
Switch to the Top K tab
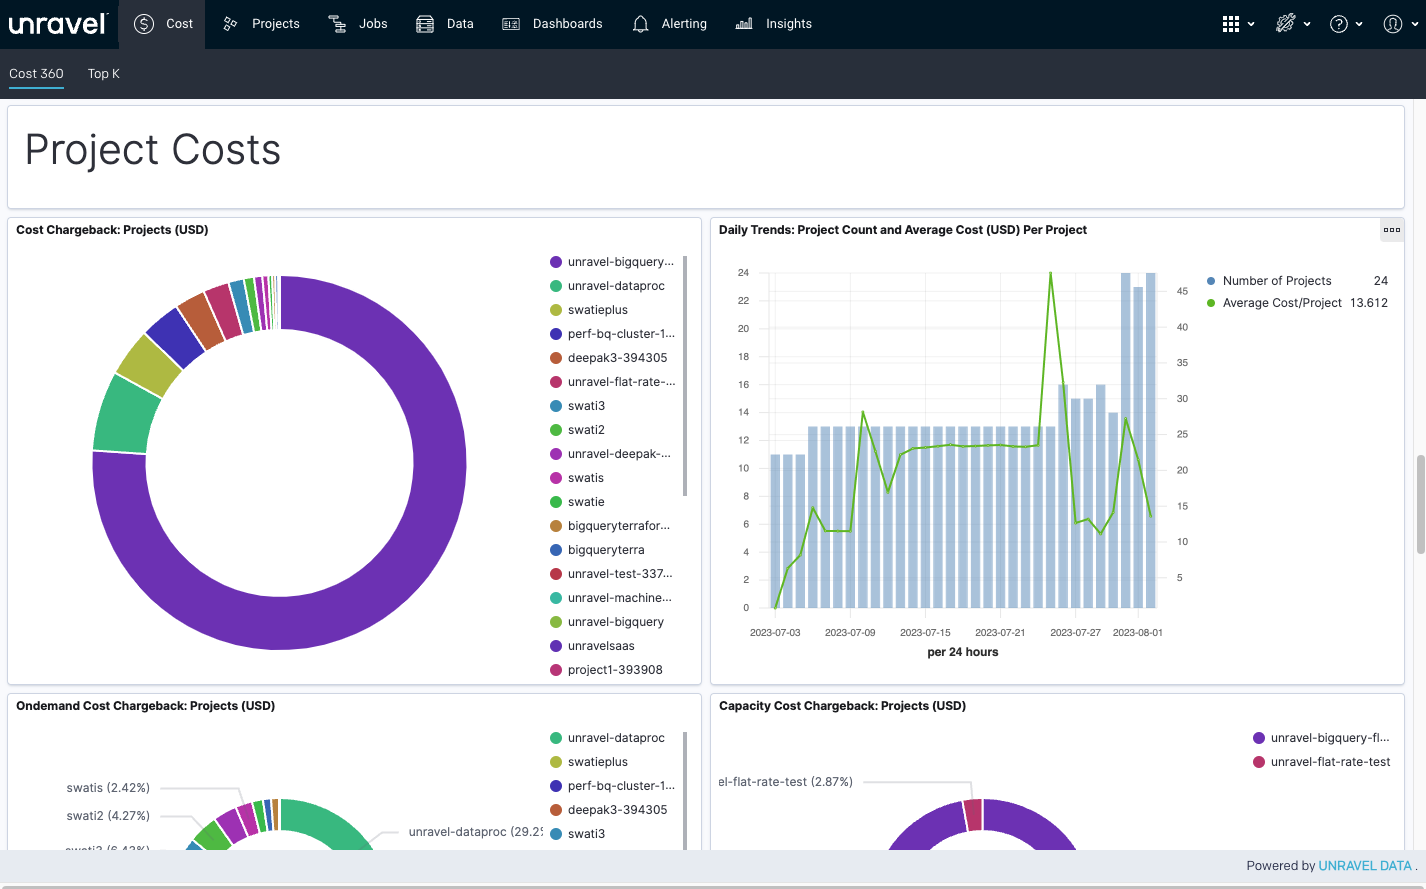point(104,74)
